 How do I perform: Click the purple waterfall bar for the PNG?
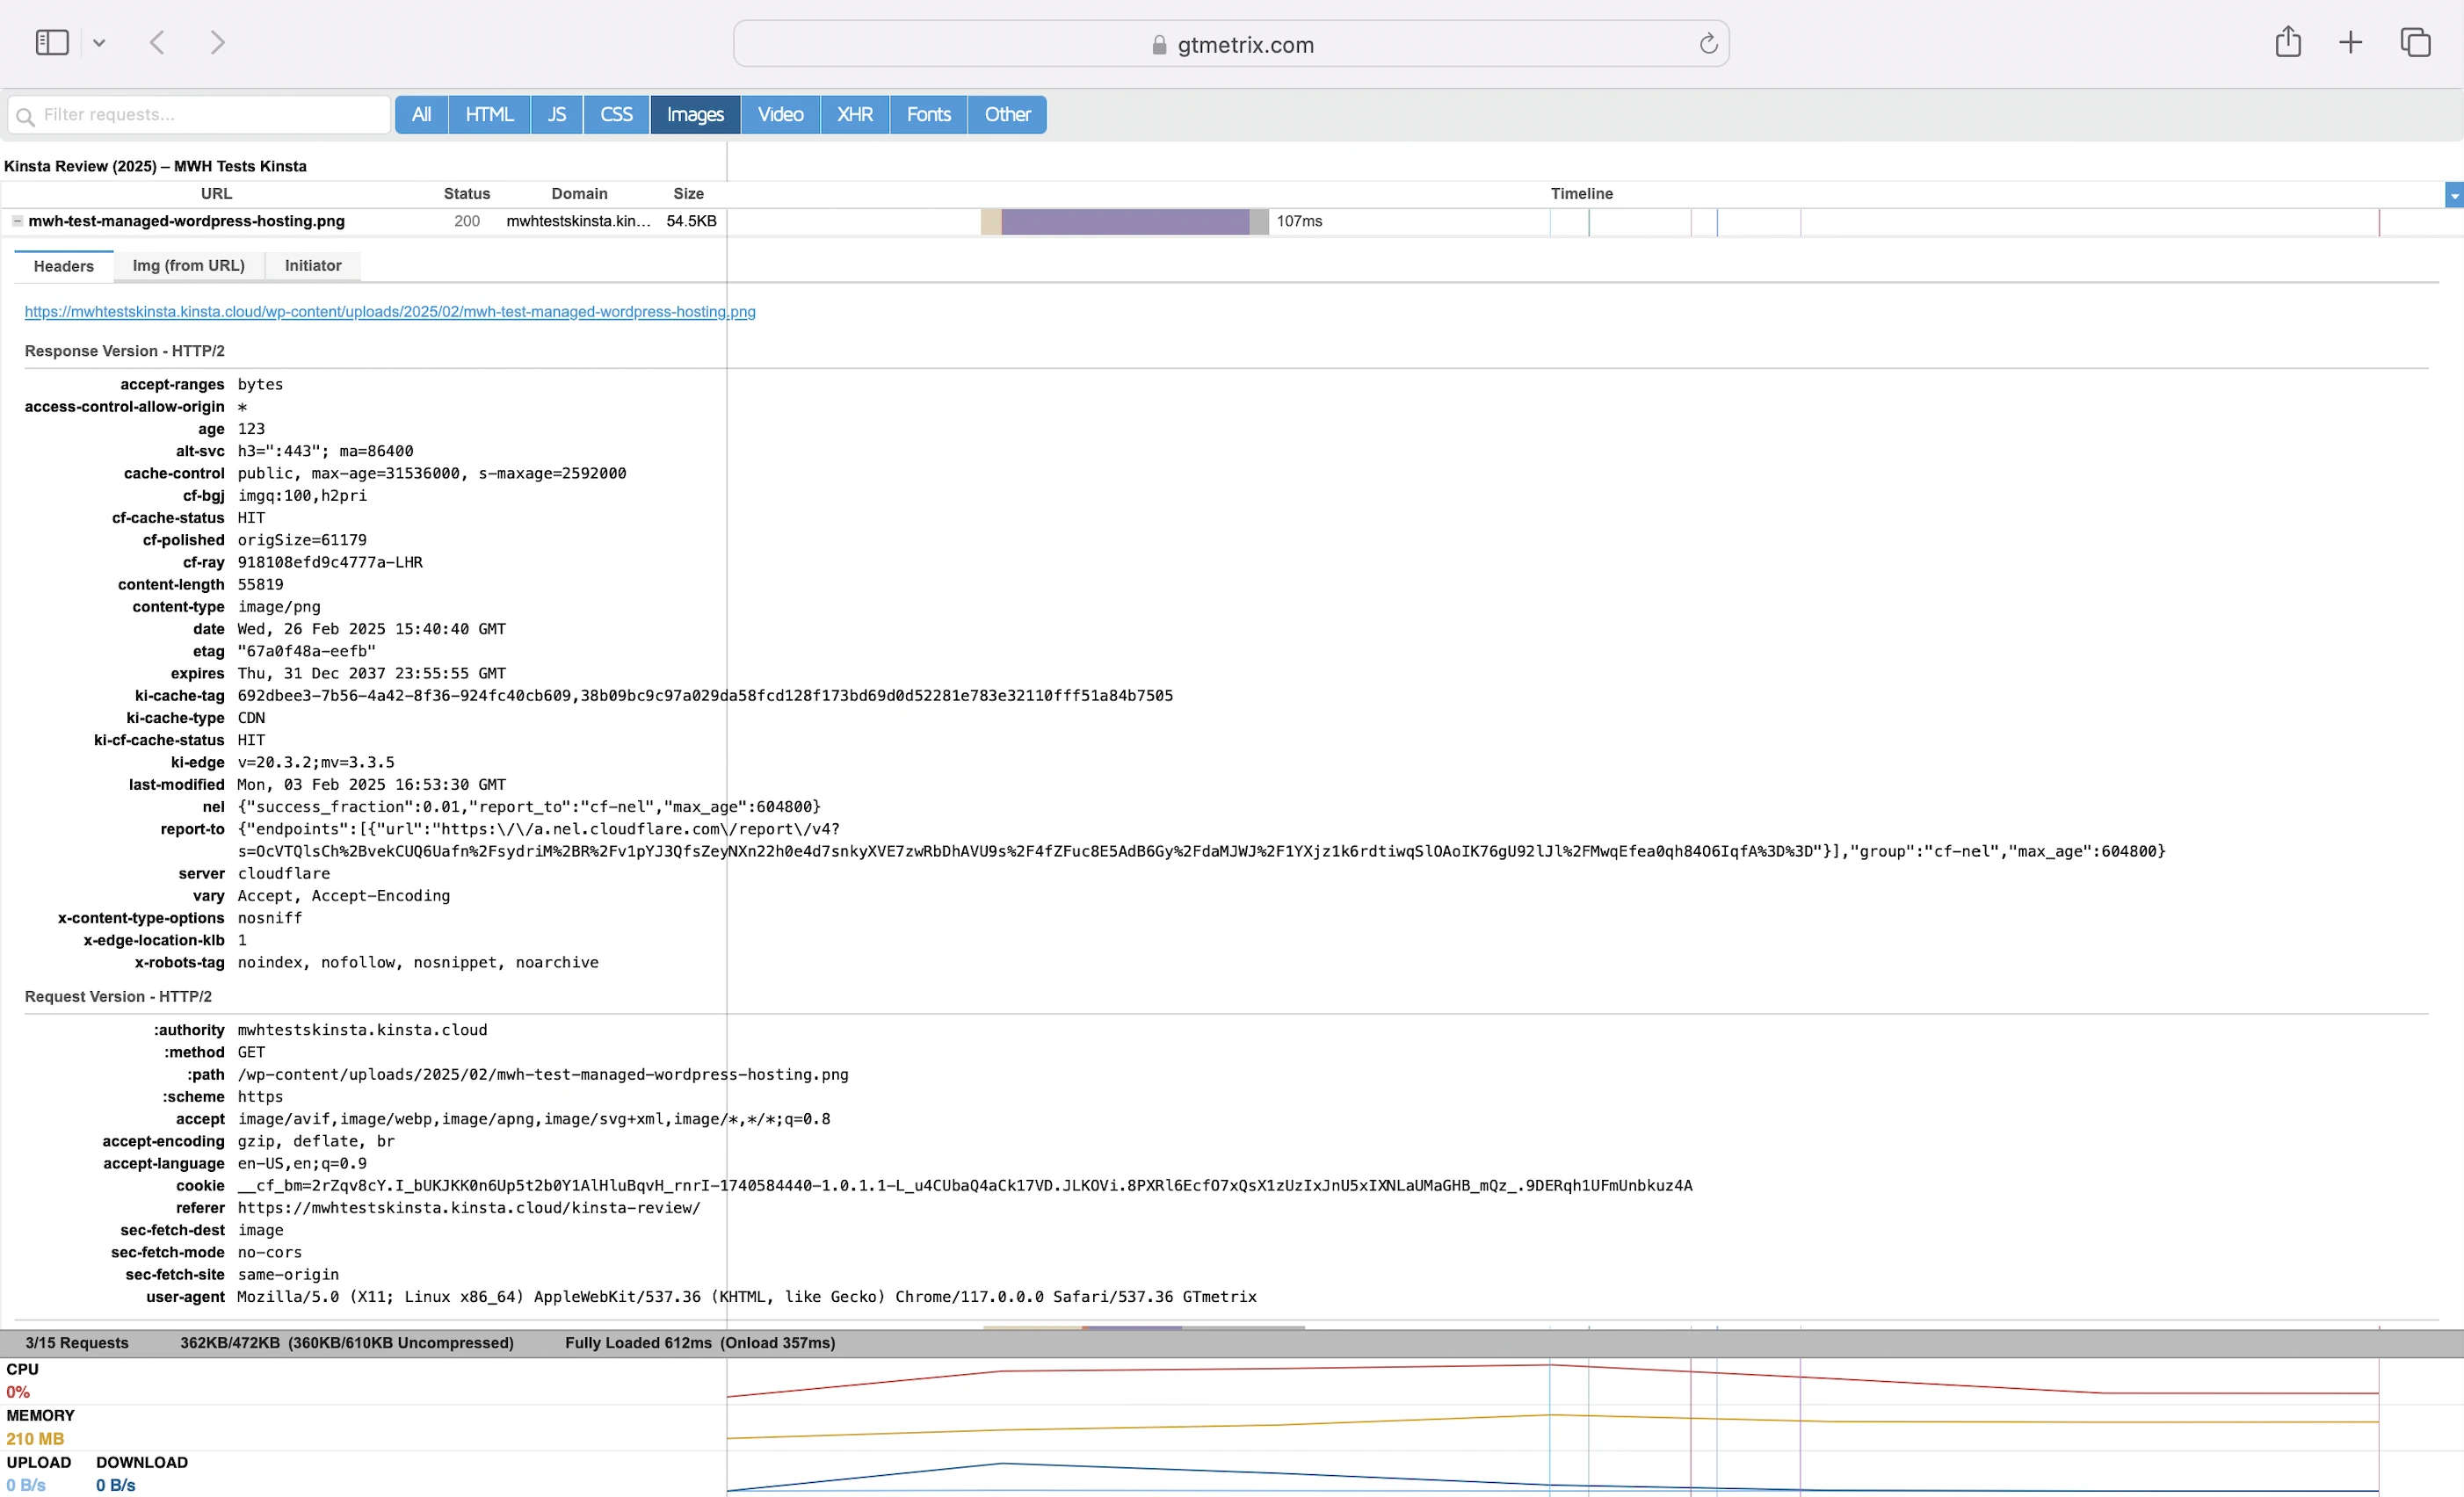[1124, 222]
